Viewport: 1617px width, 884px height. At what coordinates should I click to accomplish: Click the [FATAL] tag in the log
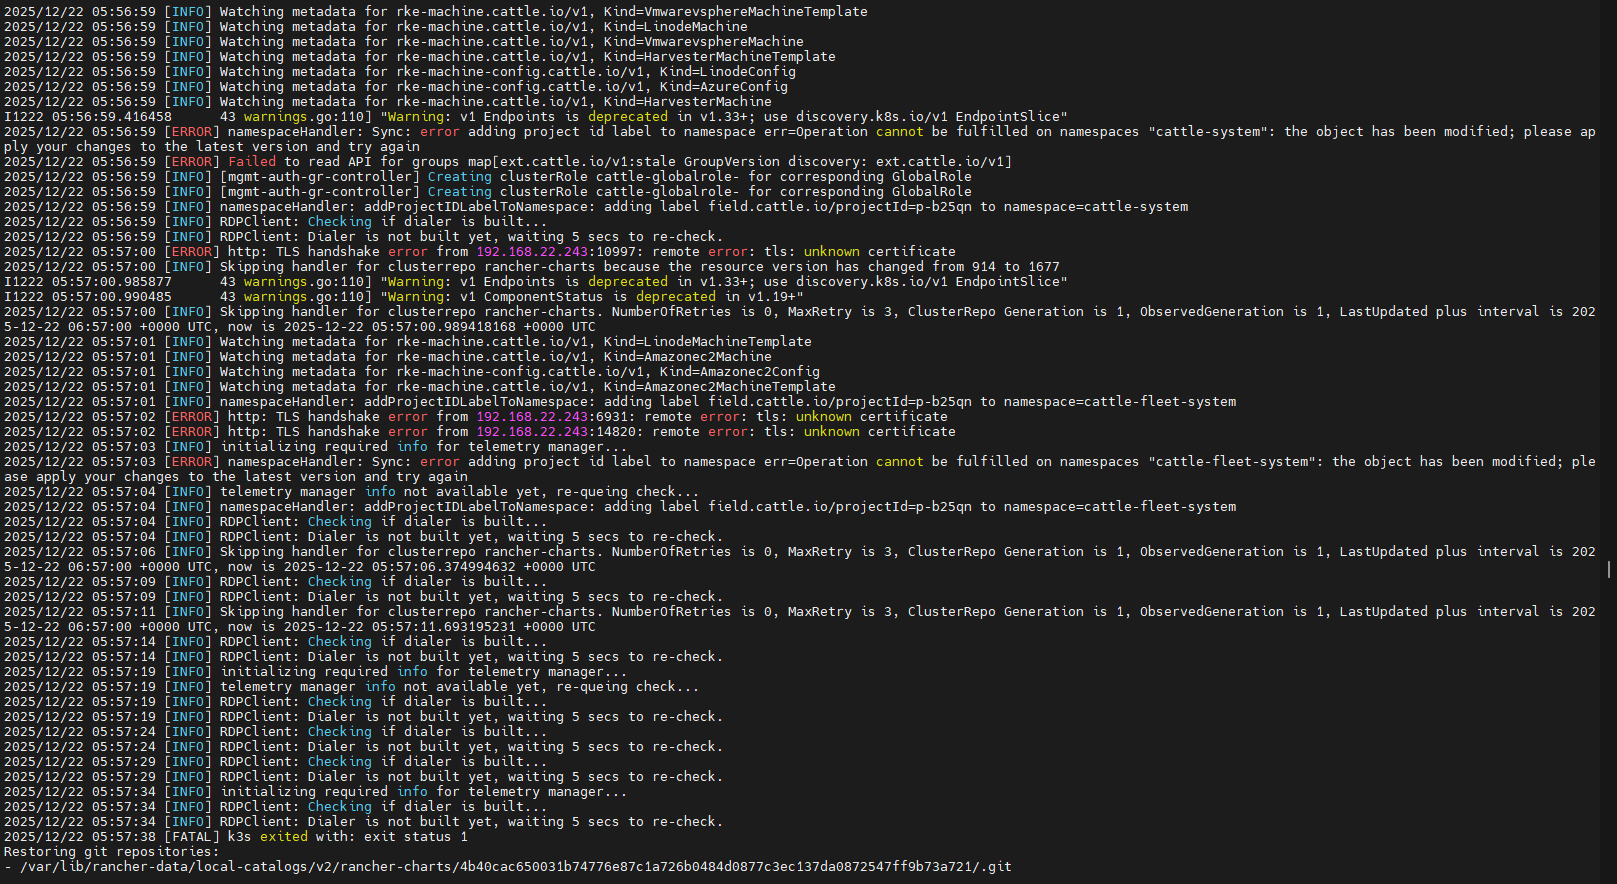[192, 837]
